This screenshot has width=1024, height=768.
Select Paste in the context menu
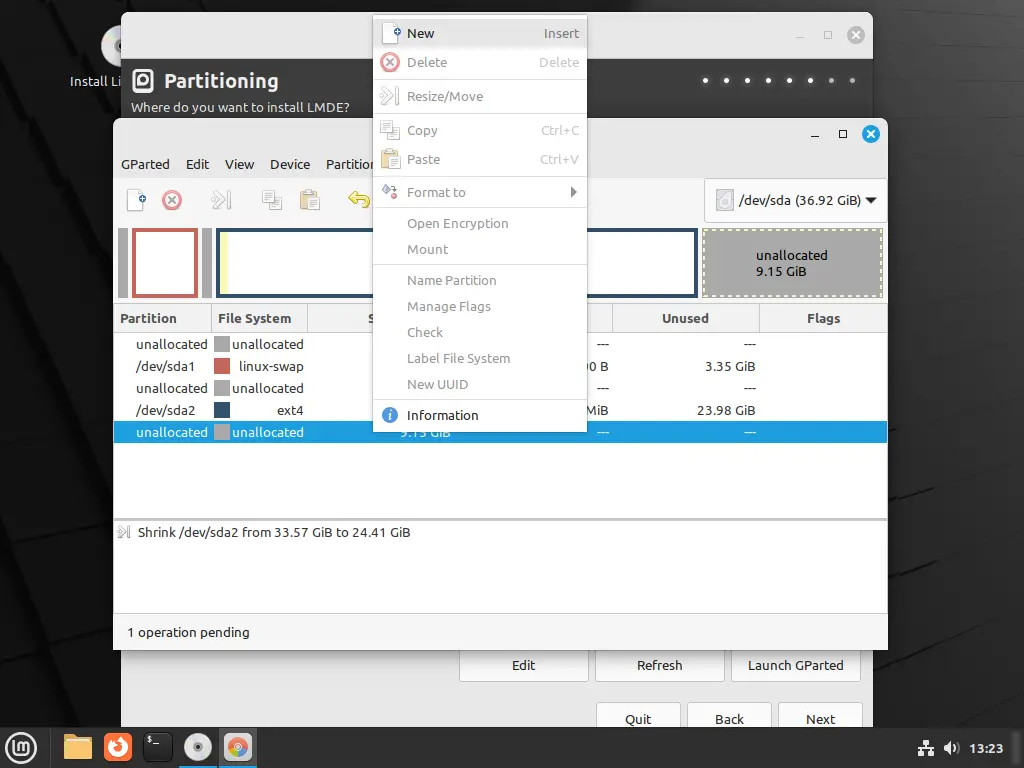(x=480, y=159)
